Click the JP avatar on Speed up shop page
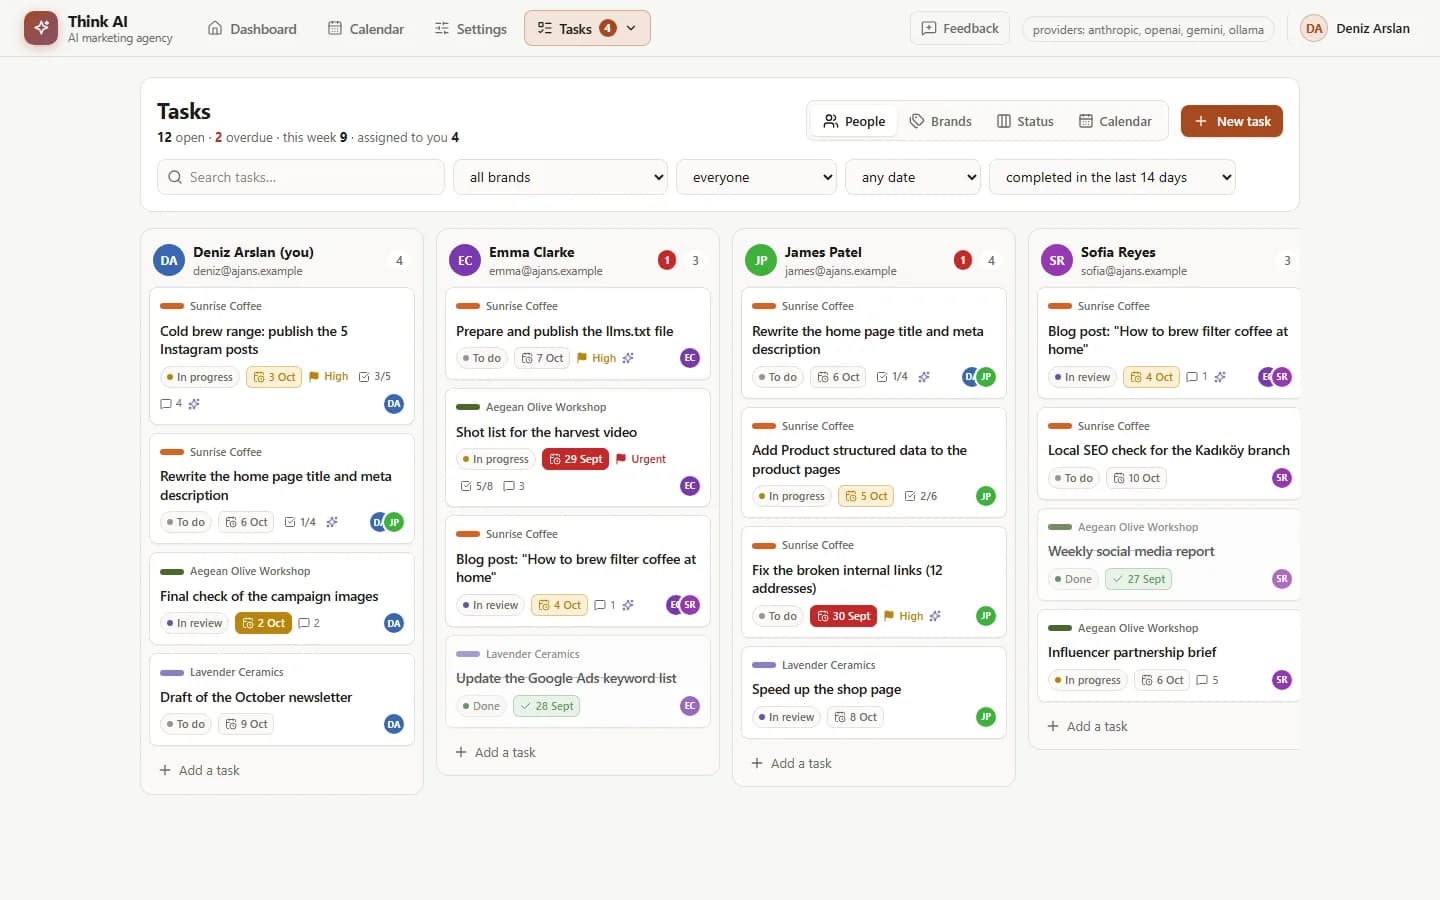Image resolution: width=1440 pixels, height=900 pixels. [x=986, y=717]
